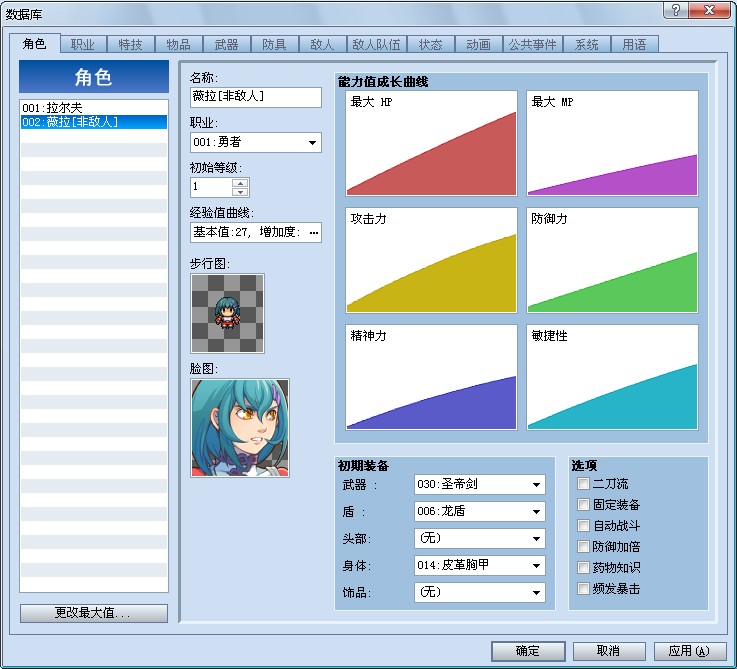Viewport: 737px width, 669px height.
Task: Open the 防具 tab
Action: point(274,45)
